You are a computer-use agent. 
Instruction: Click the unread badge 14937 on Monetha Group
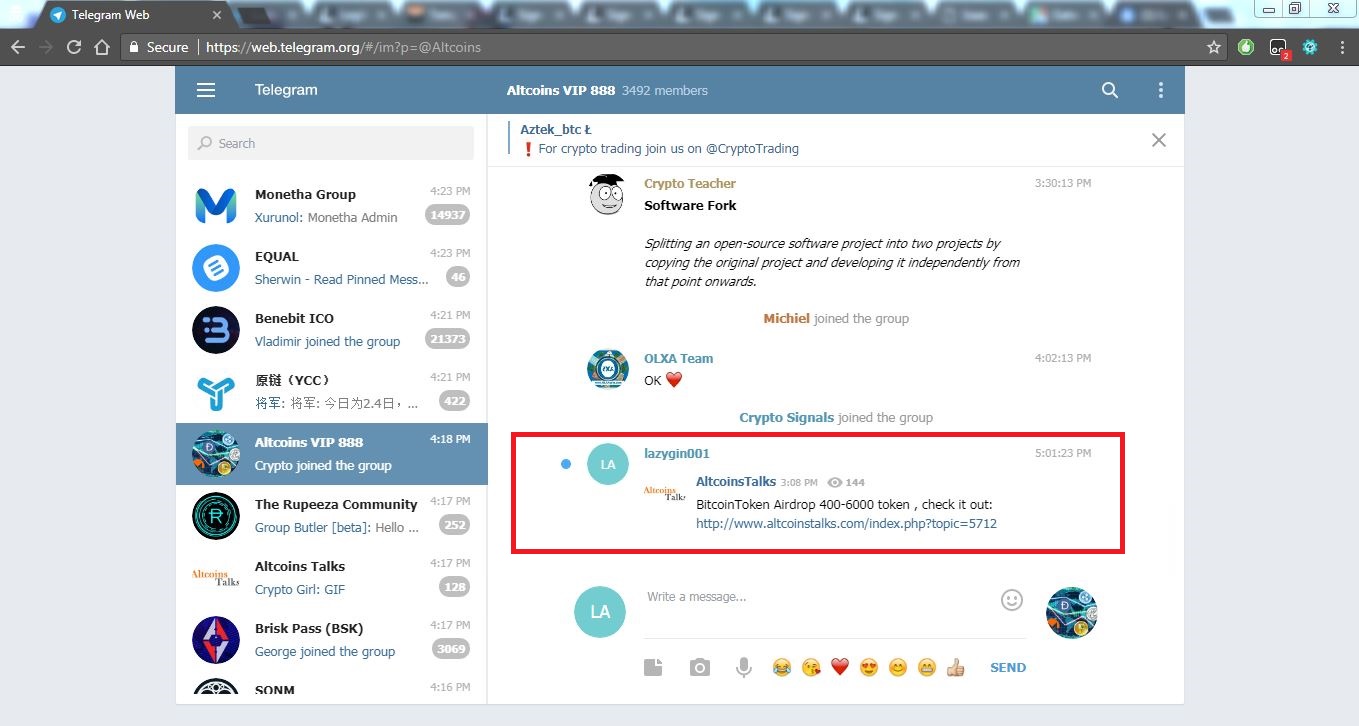(447, 214)
